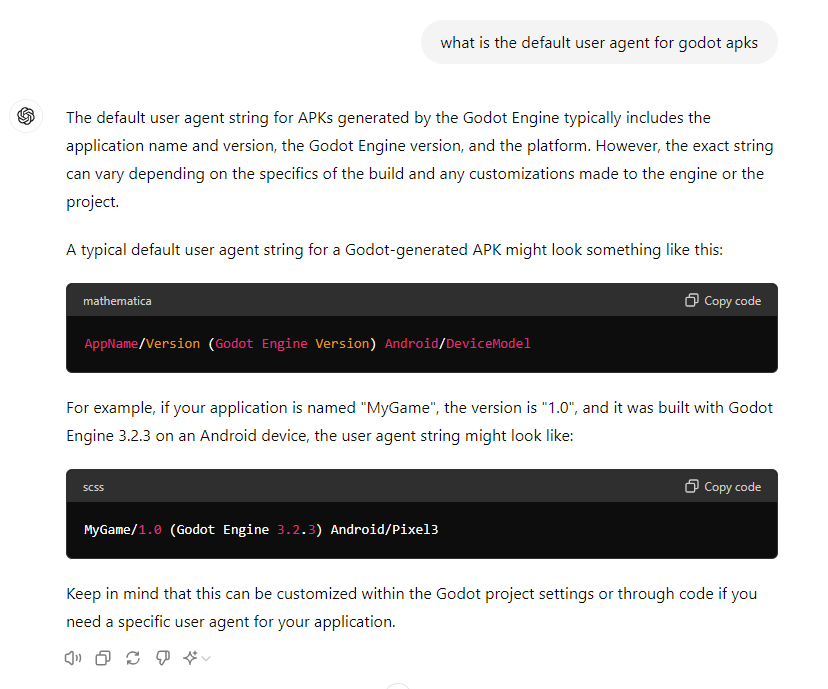Click the paragraph starting "Keep in mind"
The width and height of the screenshot is (828, 689).
411,608
